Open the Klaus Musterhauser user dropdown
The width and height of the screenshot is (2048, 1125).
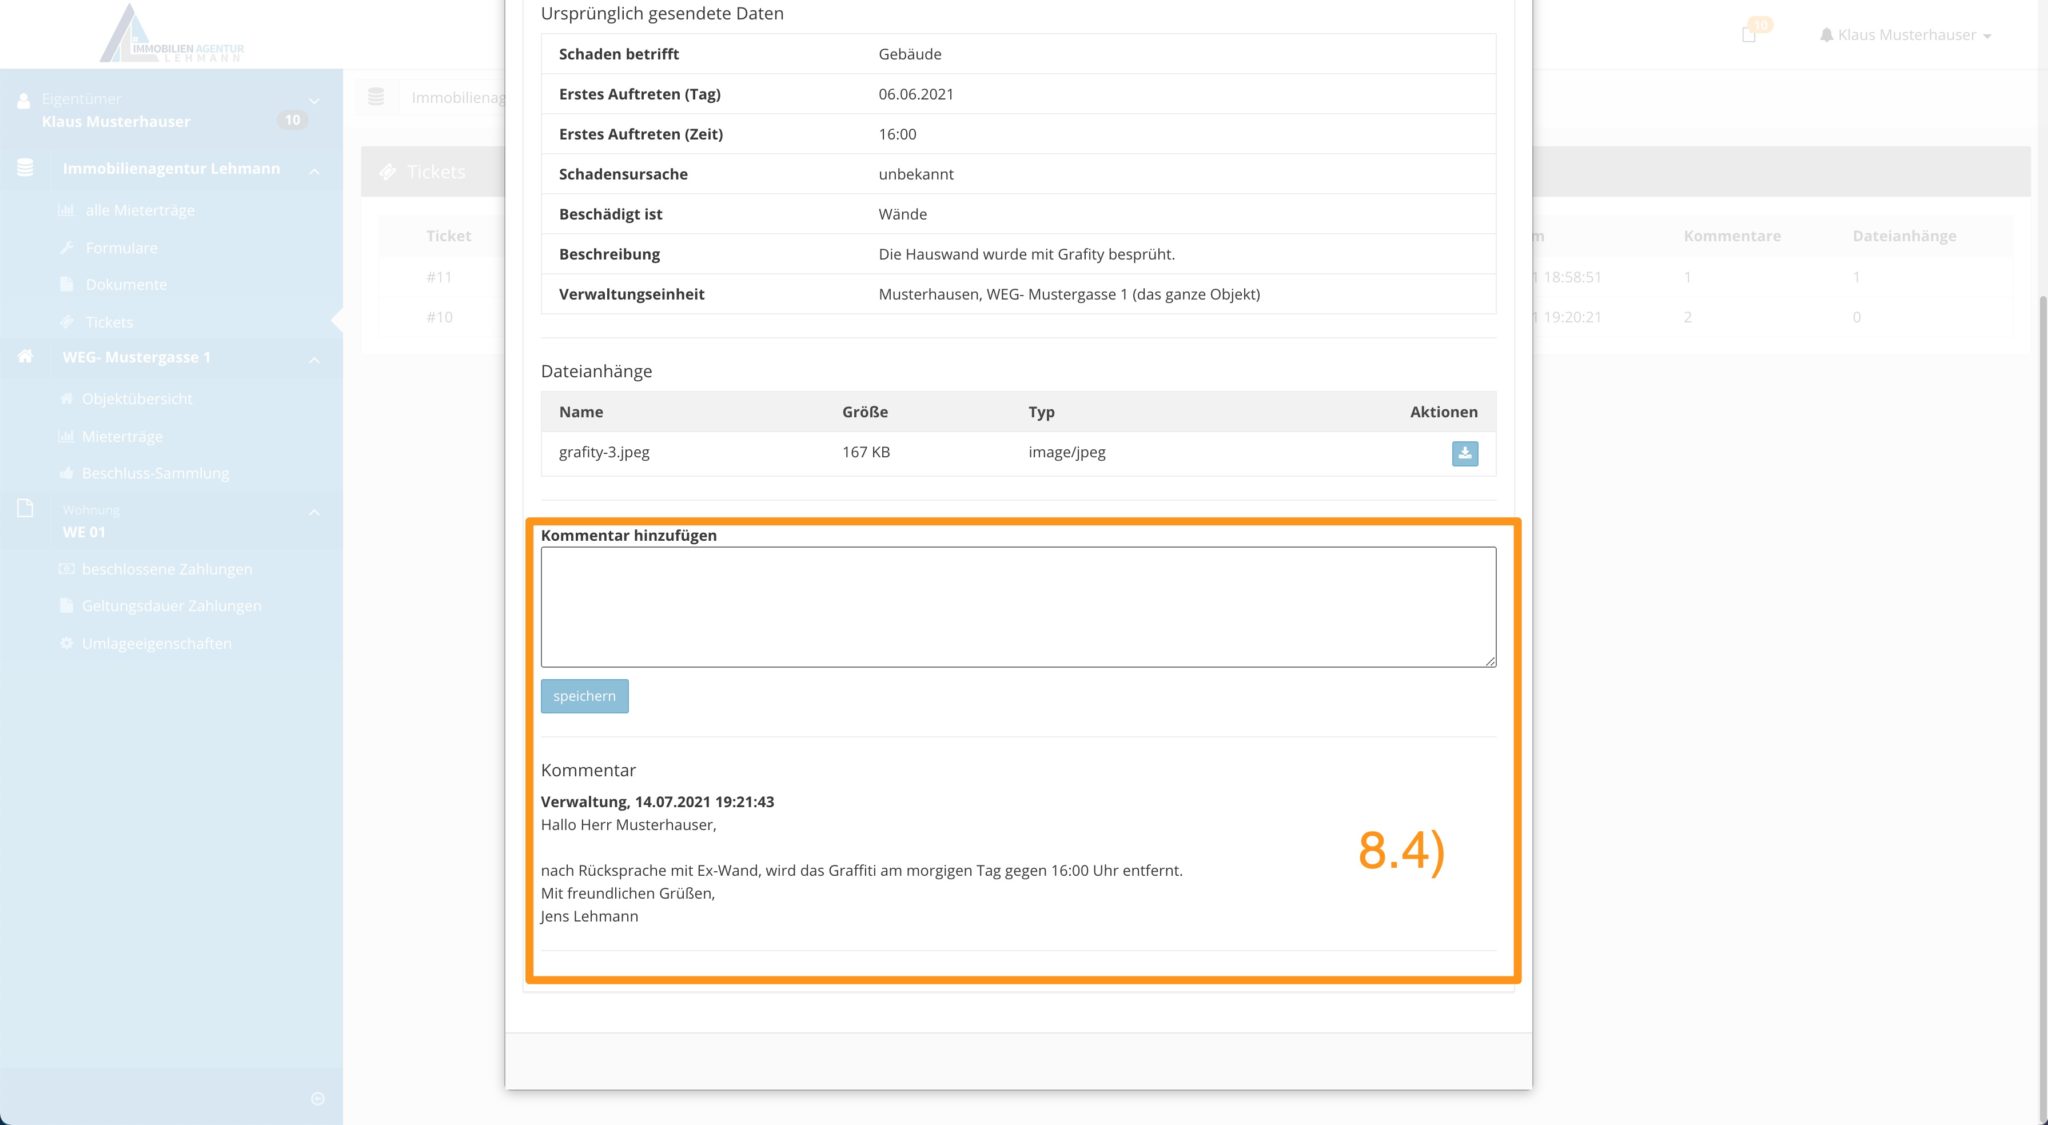[x=1906, y=35]
